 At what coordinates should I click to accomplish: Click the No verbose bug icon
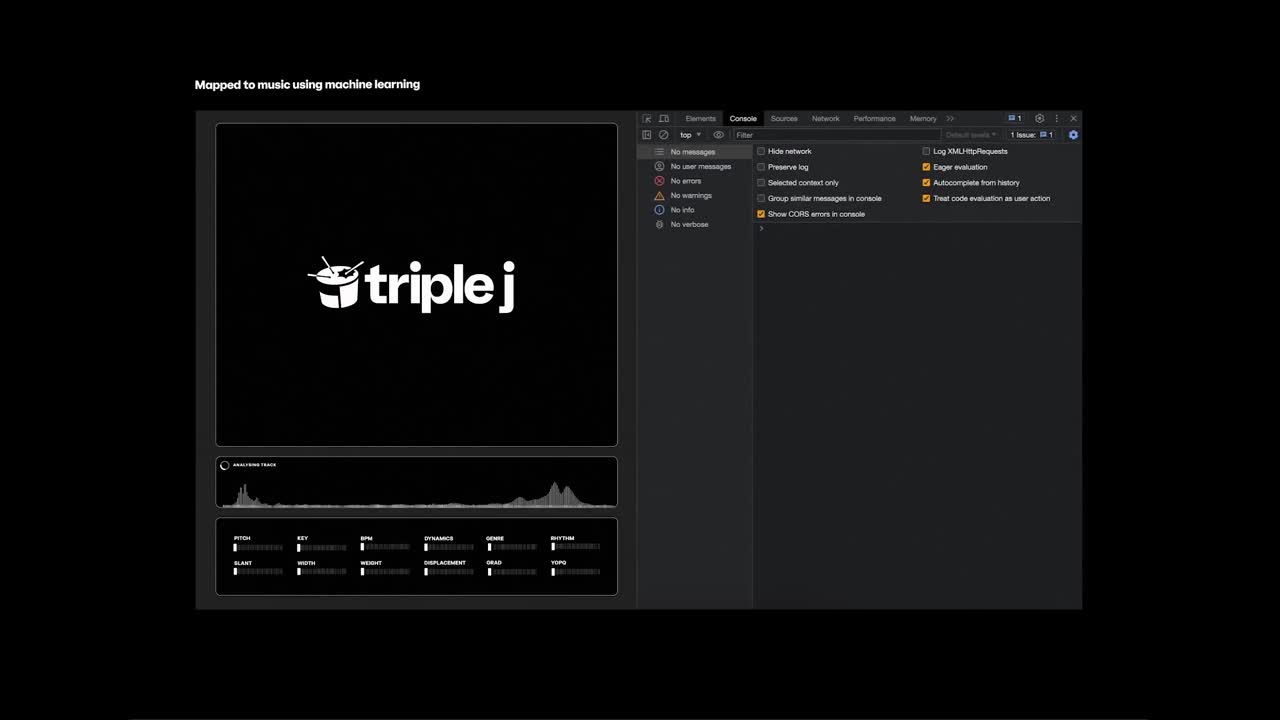coord(659,225)
